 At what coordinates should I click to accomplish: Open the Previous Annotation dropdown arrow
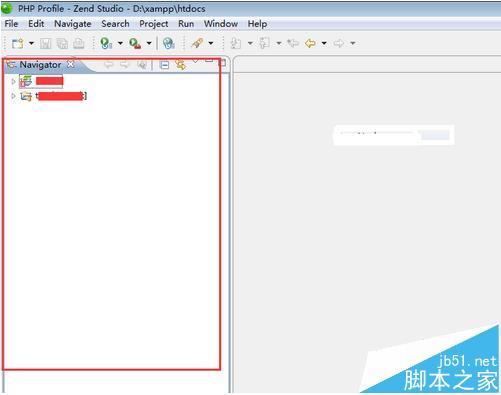[279, 43]
